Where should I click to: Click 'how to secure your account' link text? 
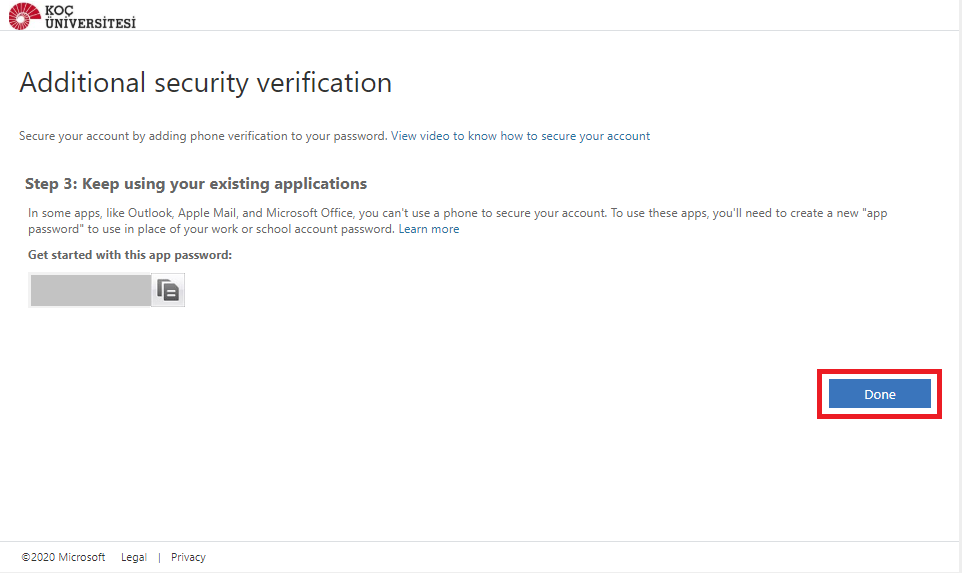pos(575,136)
